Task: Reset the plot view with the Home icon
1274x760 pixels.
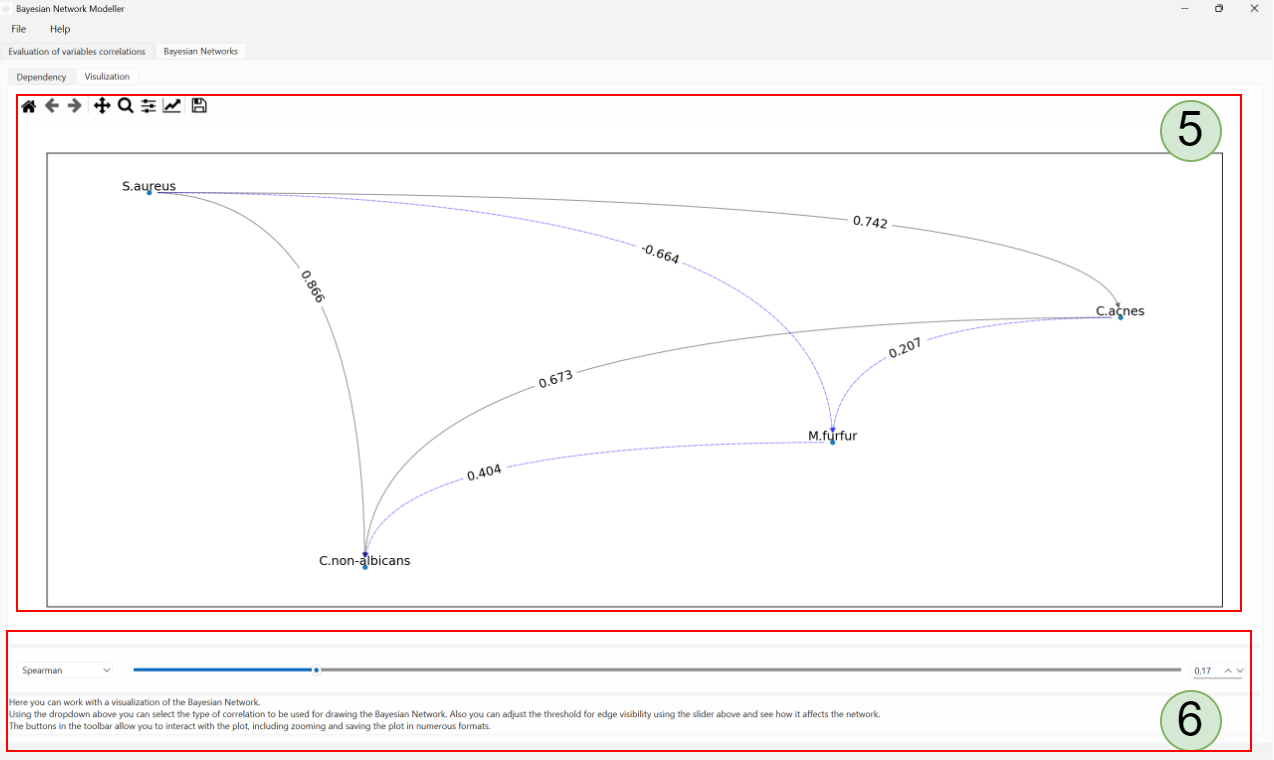Action: point(28,105)
